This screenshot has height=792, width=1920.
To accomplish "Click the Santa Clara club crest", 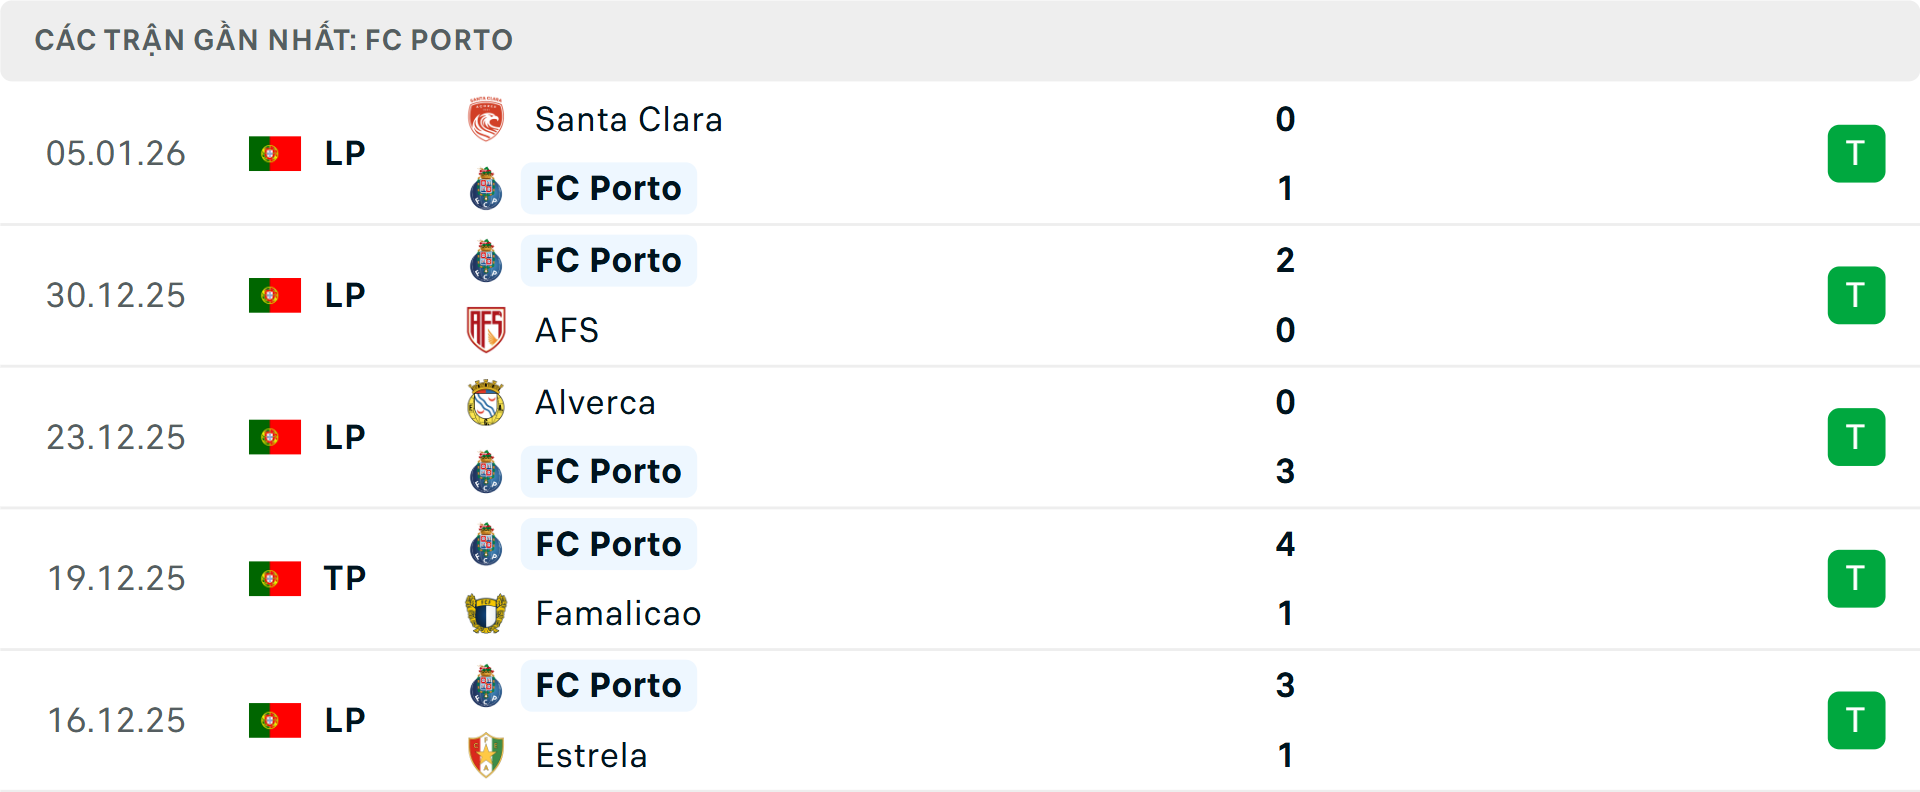I will point(486,116).
